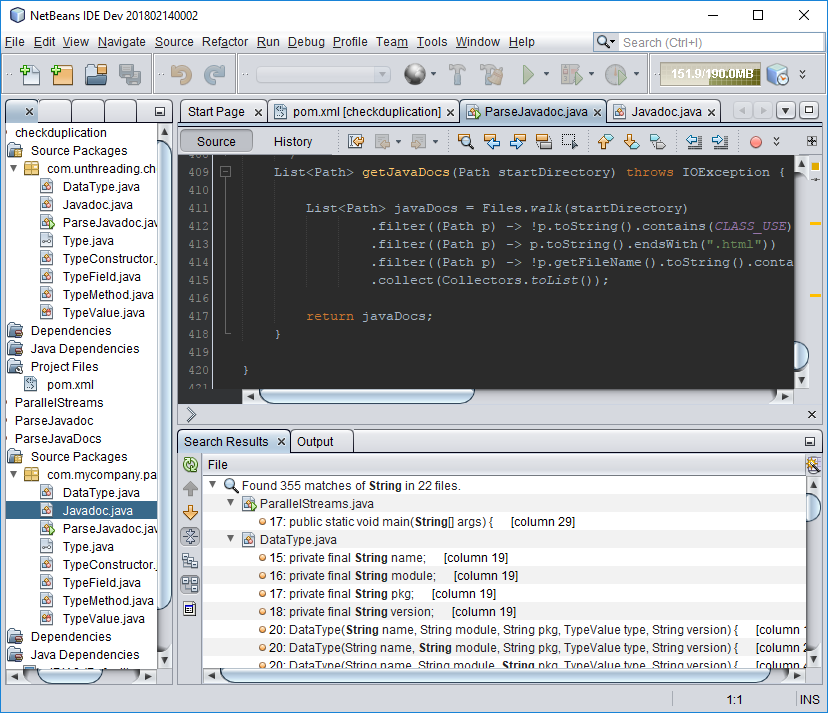Screen dimensions: 828x713
Task: Minimize the Search Results window group
Action: [x=810, y=442]
